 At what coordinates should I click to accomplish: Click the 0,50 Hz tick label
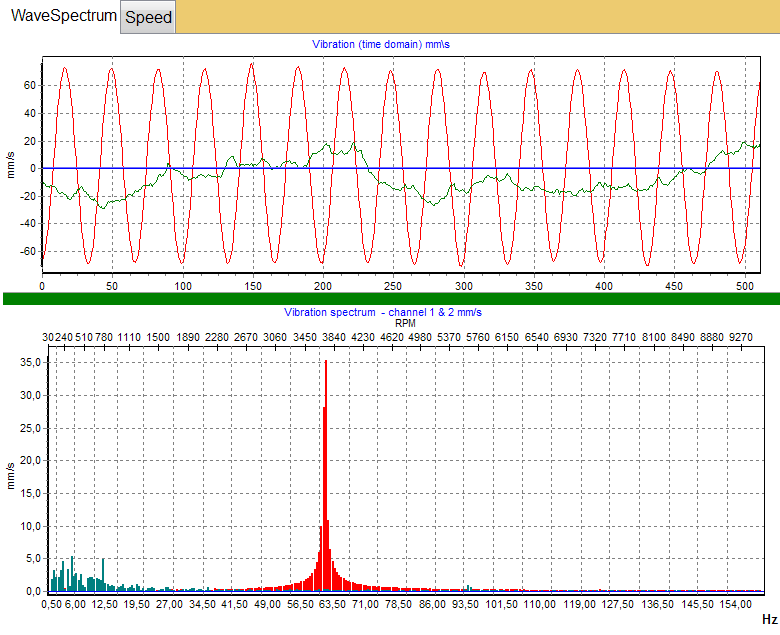click(x=52, y=605)
